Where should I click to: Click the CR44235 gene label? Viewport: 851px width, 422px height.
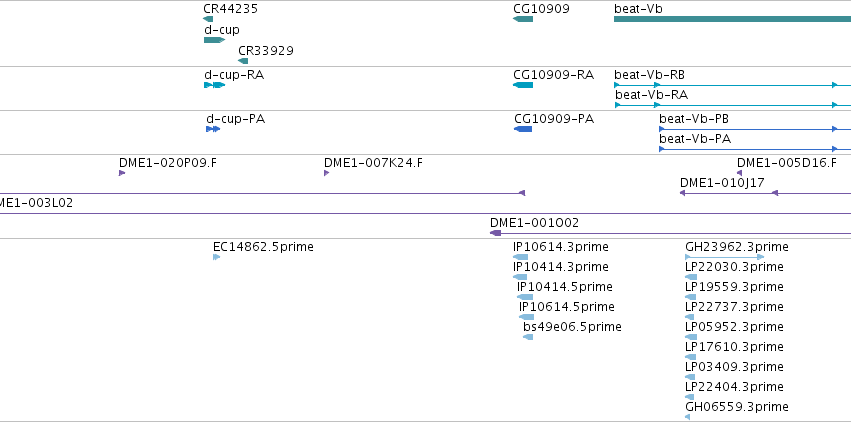[x=230, y=9]
